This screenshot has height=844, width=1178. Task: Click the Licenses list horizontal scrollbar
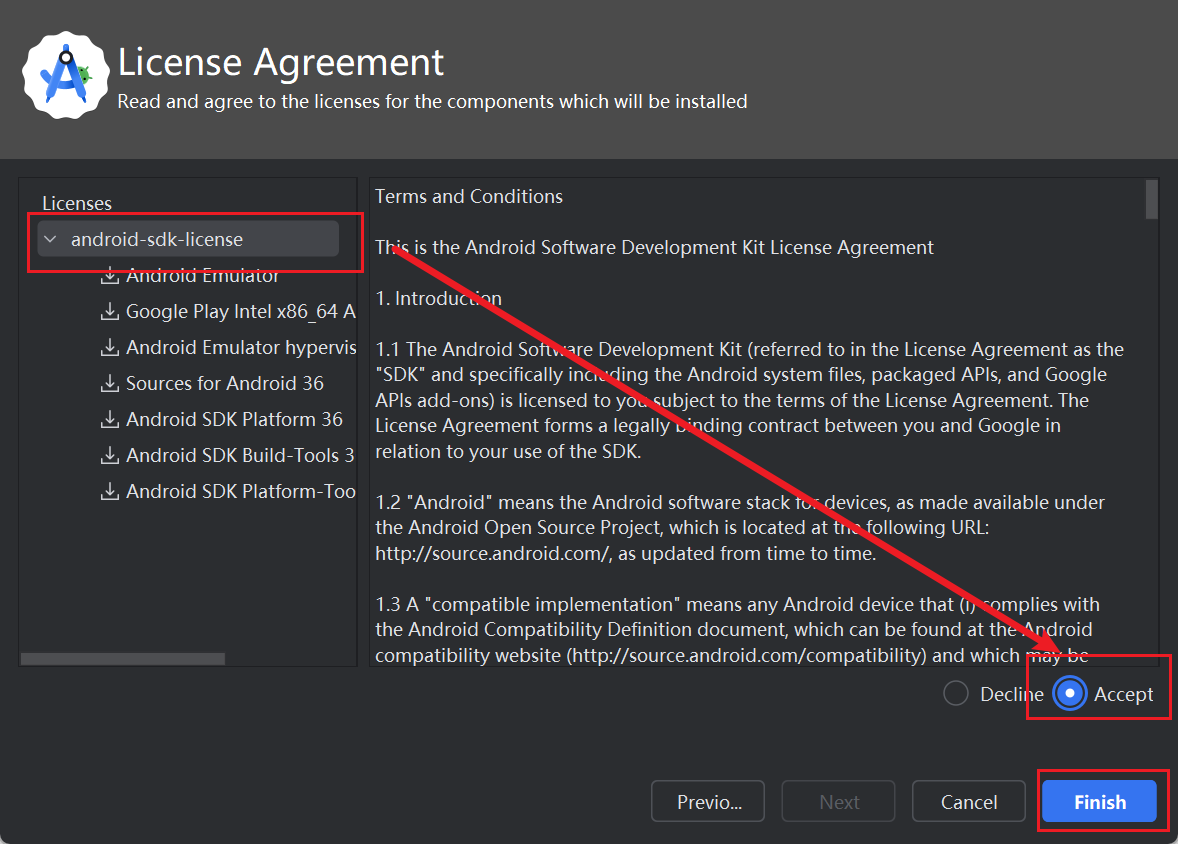123,659
